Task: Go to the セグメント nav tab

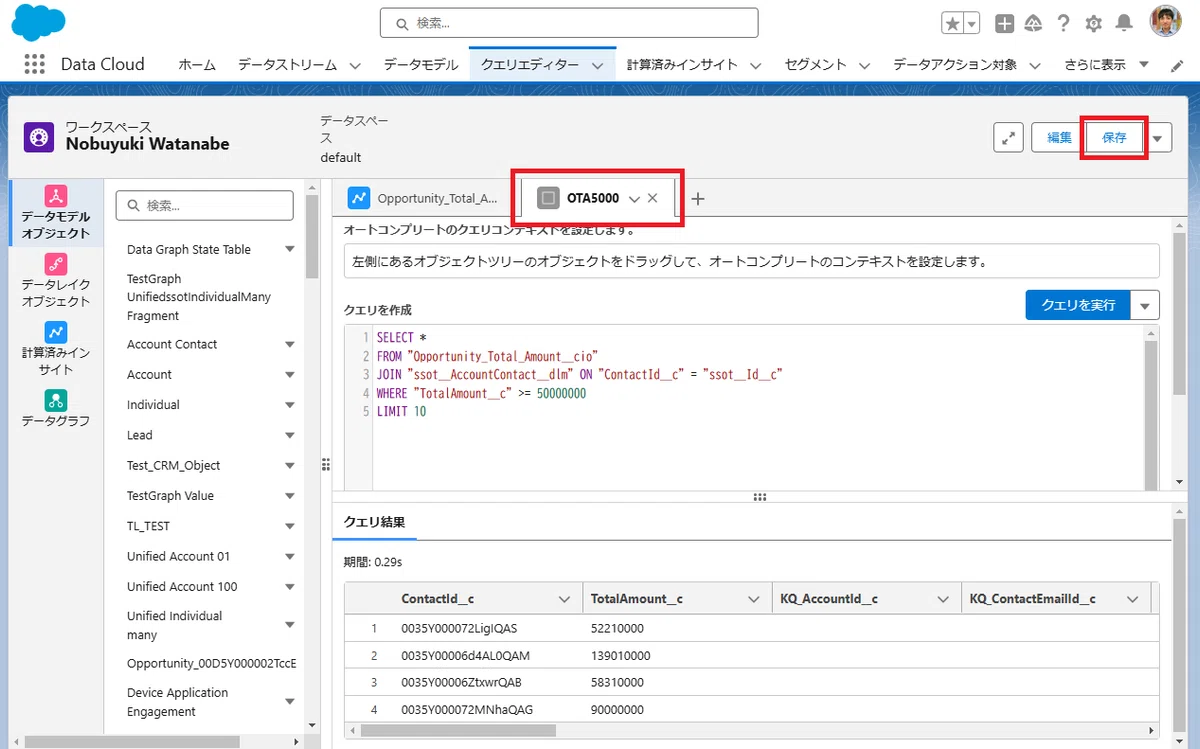Action: [815, 64]
